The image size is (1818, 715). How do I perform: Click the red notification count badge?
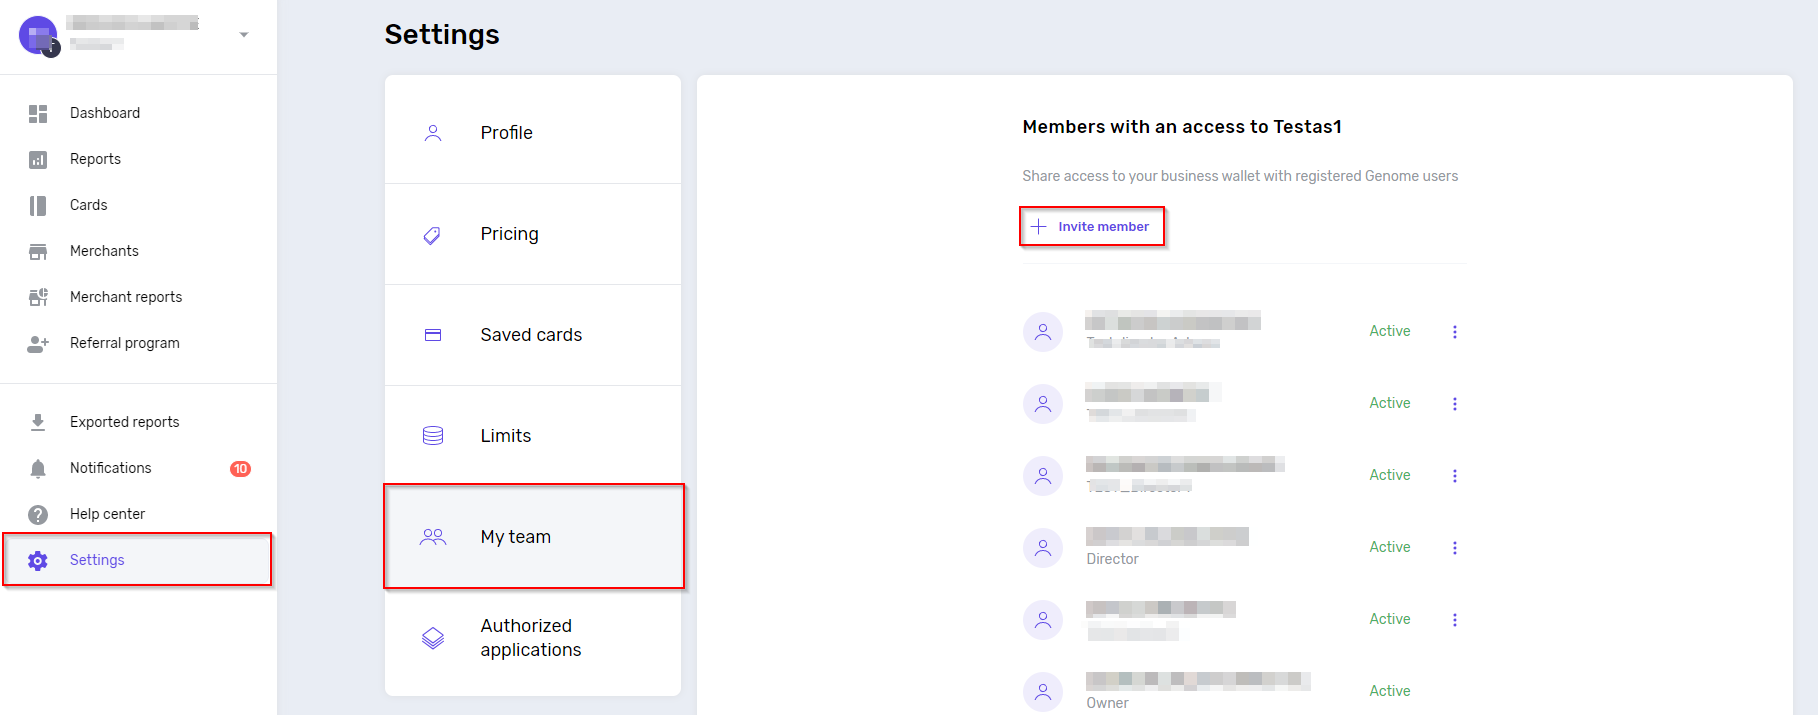tap(240, 469)
